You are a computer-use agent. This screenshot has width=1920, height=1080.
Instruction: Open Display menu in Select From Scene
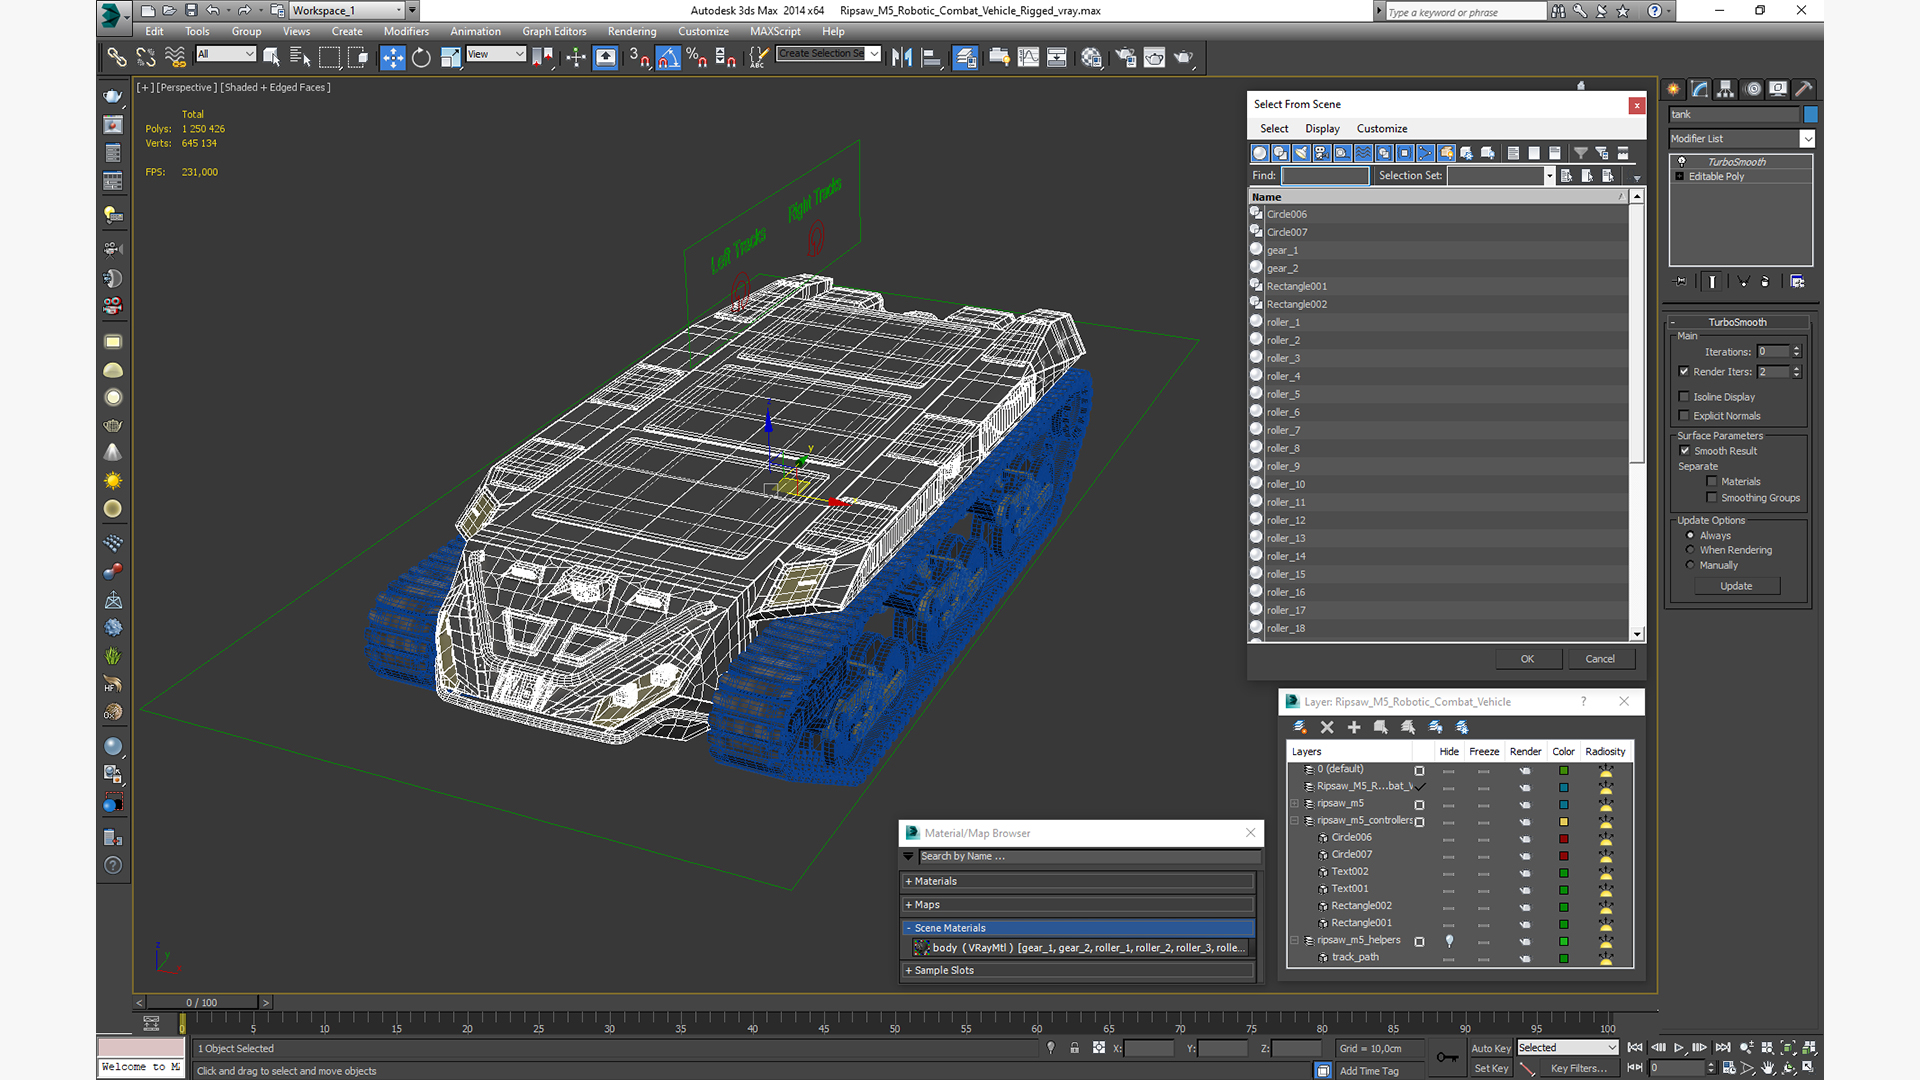[1322, 129]
